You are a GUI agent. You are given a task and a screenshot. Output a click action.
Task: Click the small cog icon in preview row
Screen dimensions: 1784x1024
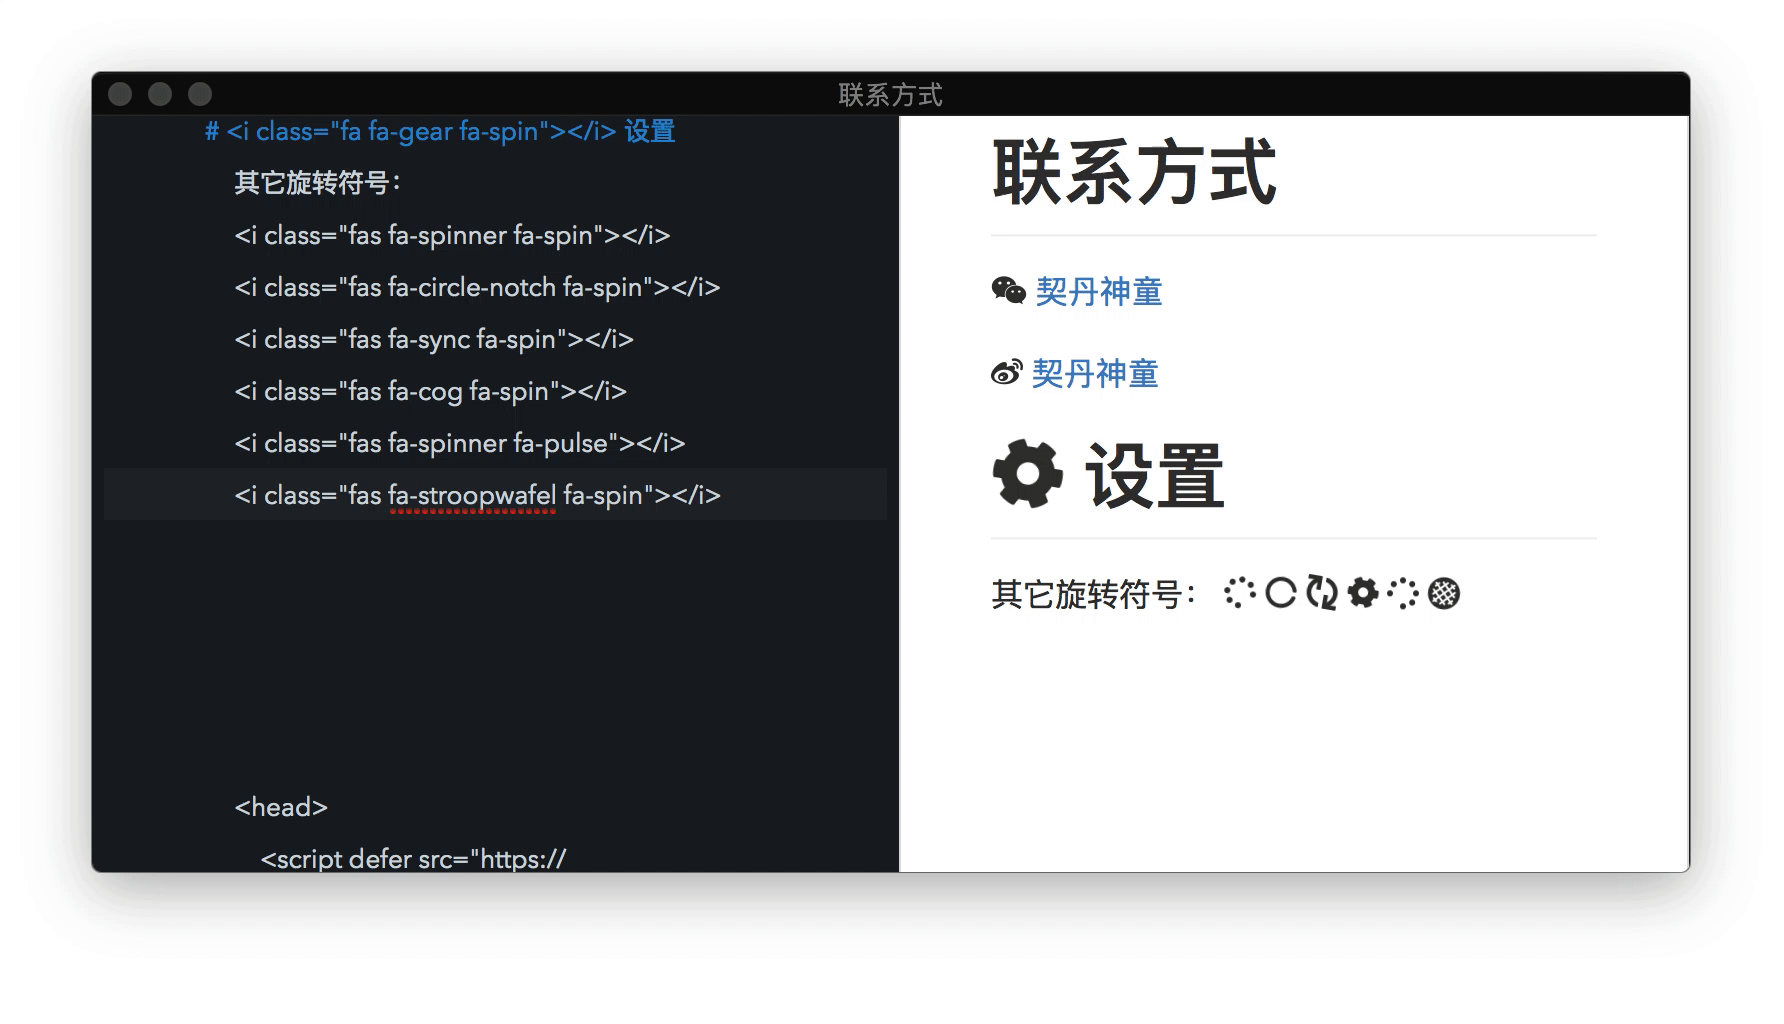click(x=1363, y=593)
